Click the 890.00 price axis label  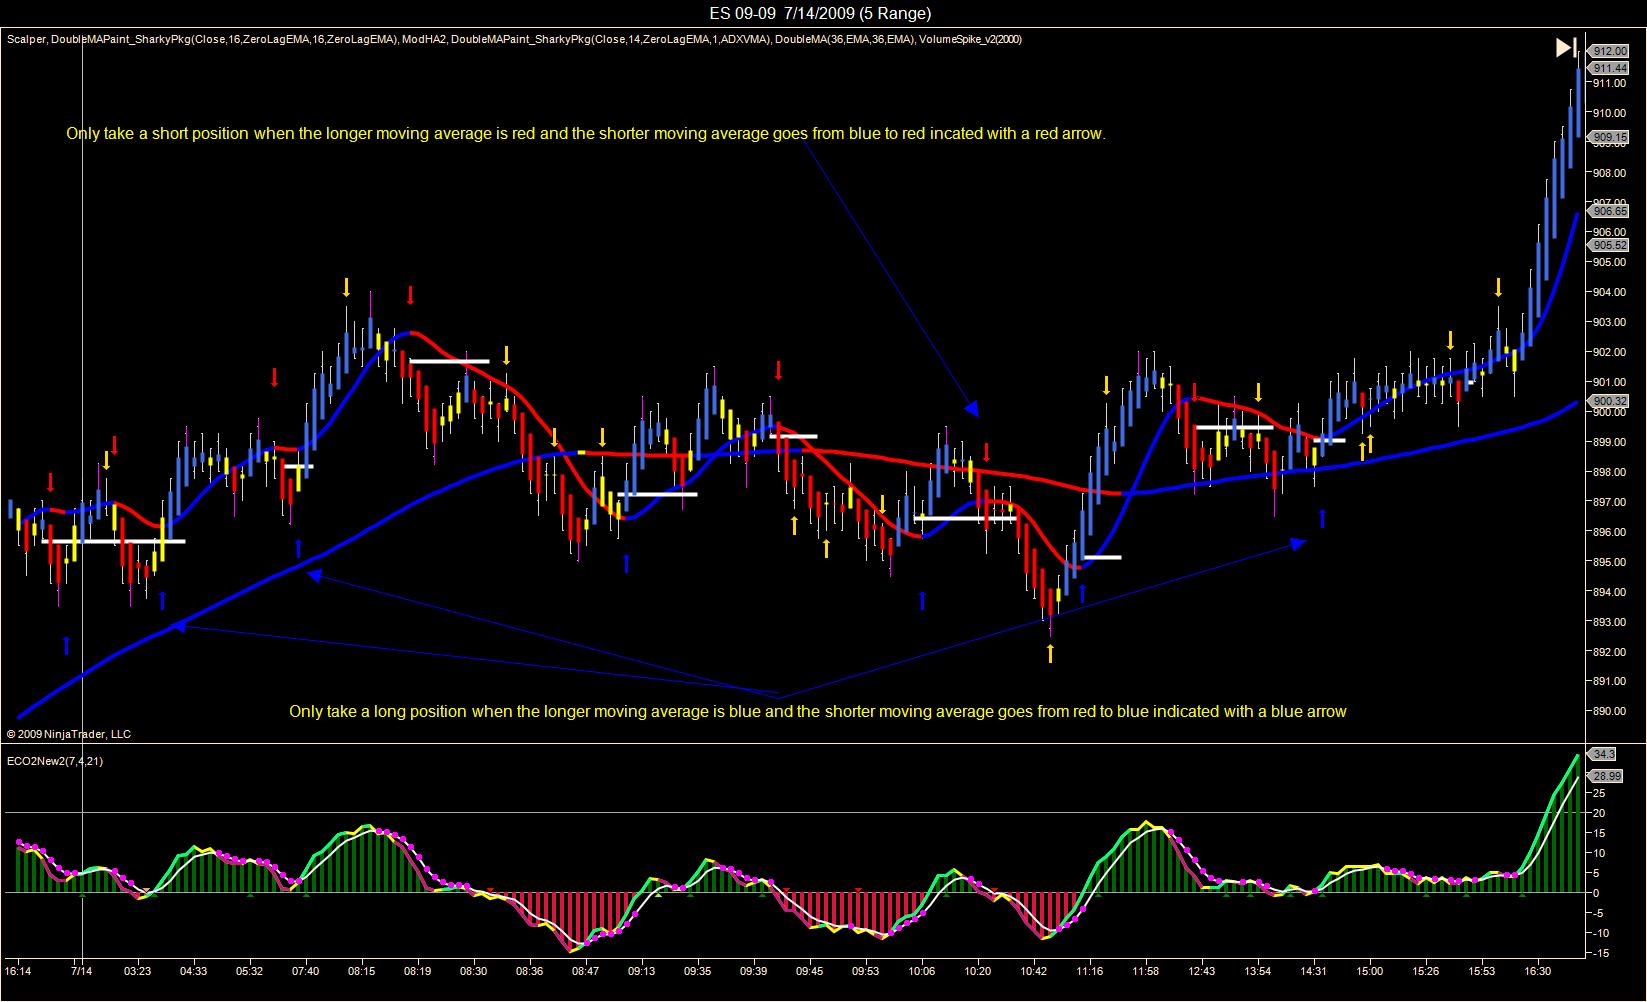point(1609,711)
